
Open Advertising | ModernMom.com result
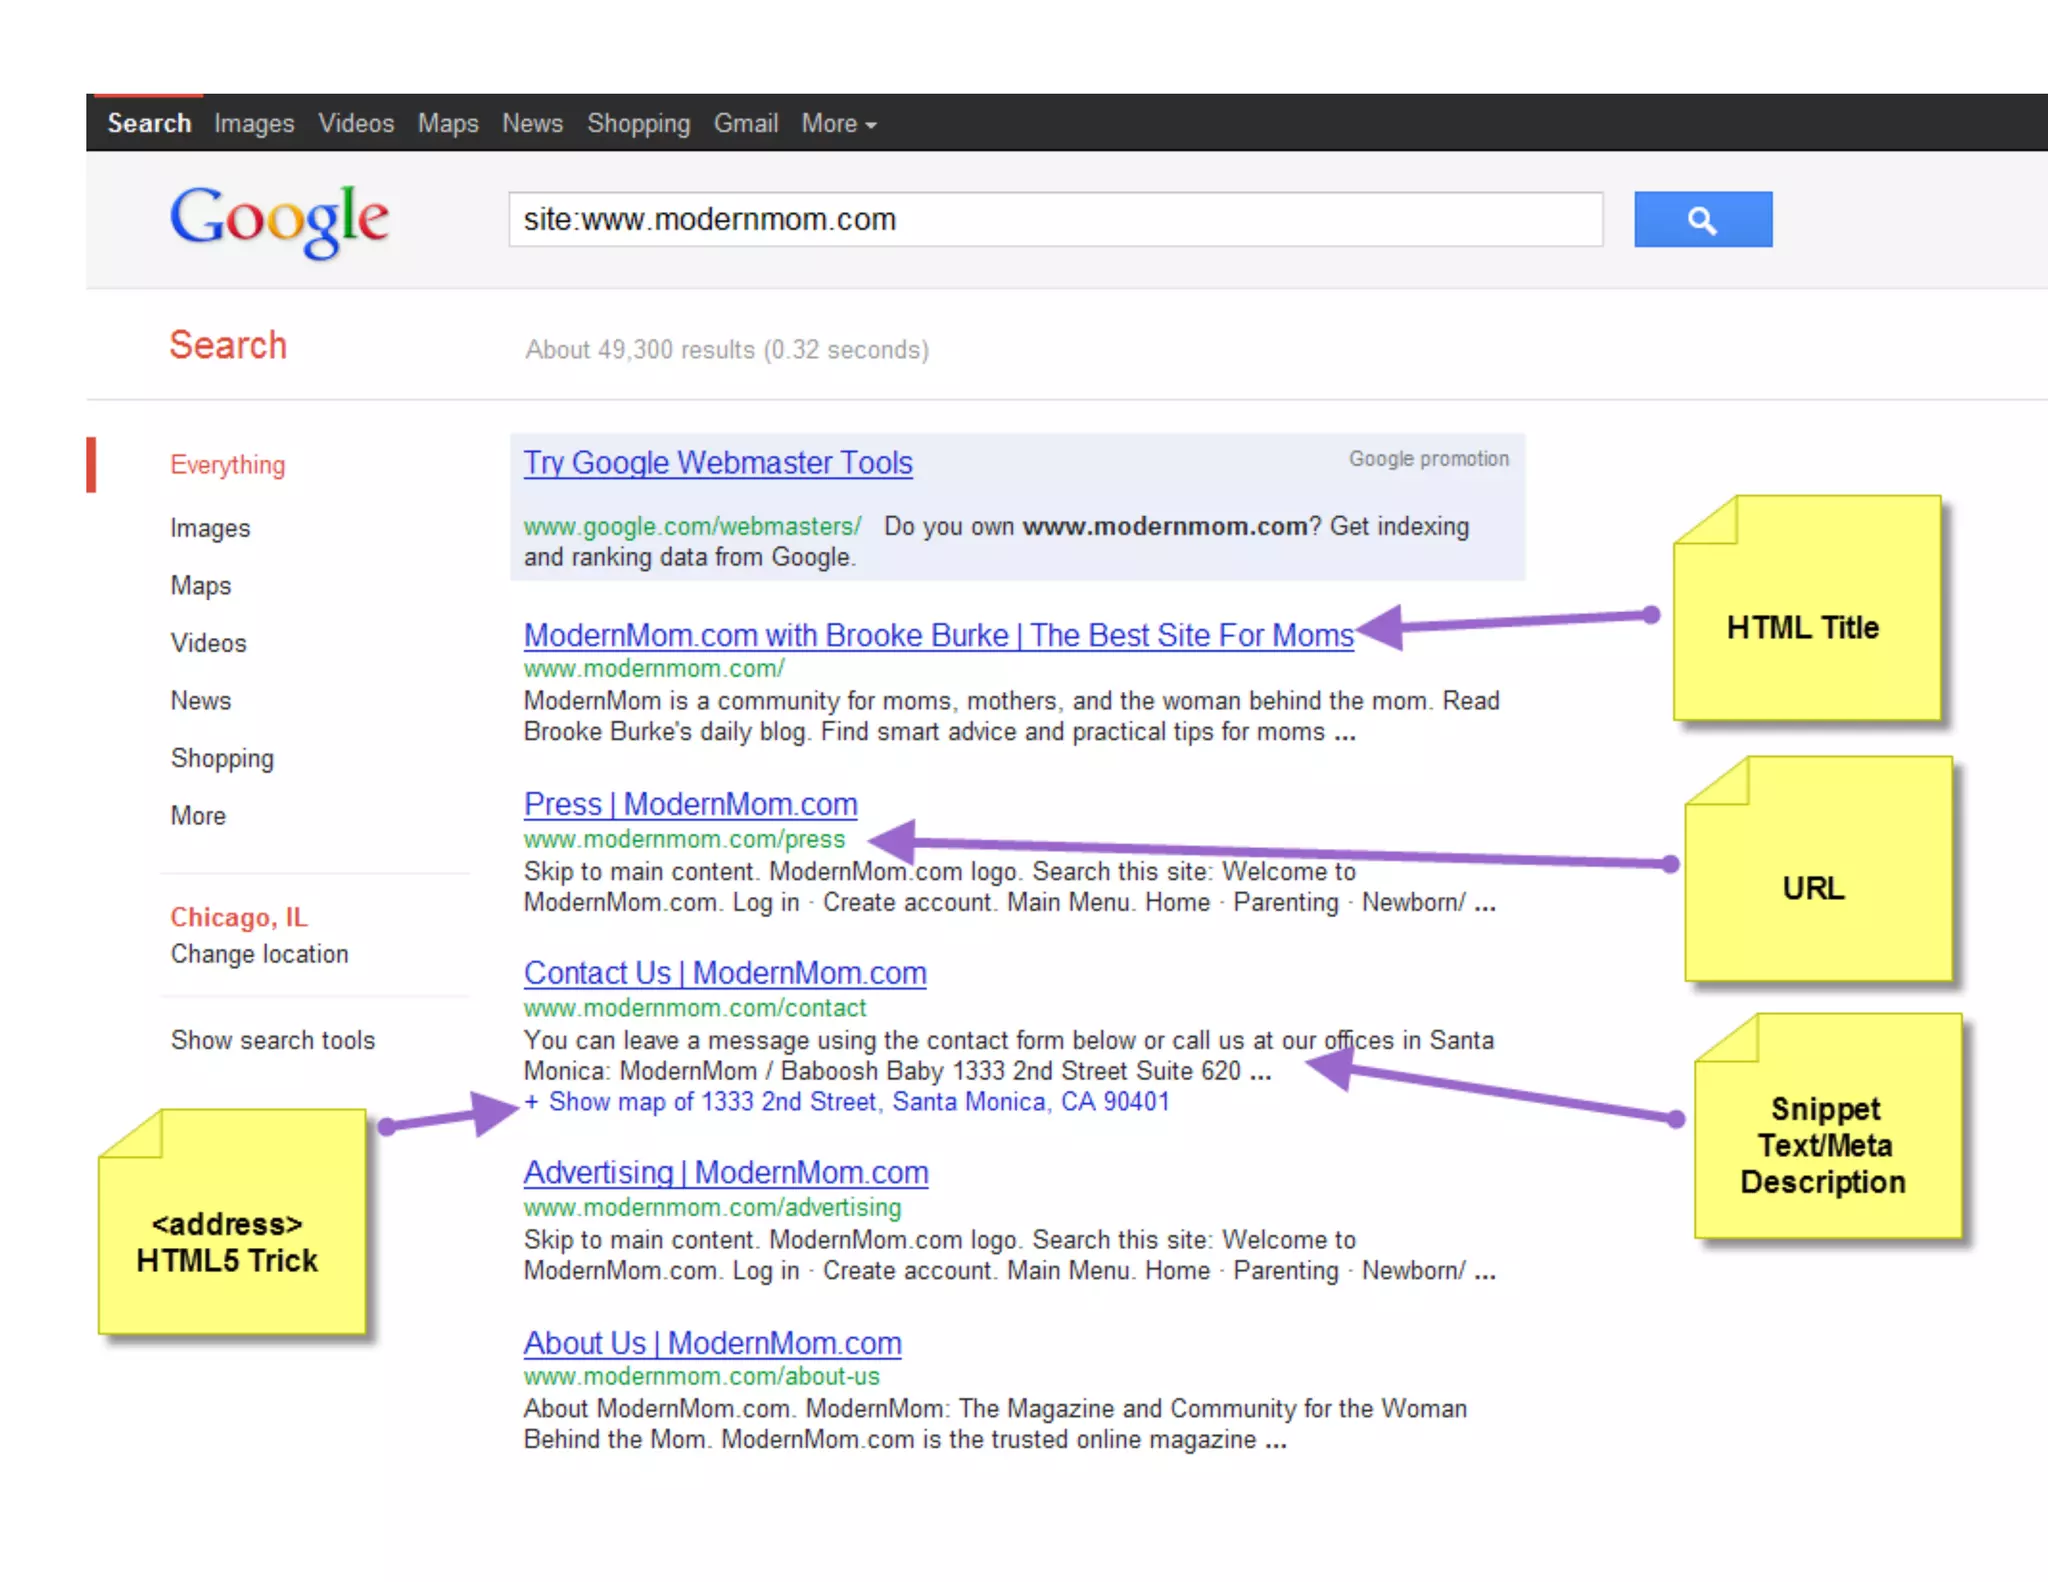(x=725, y=1173)
